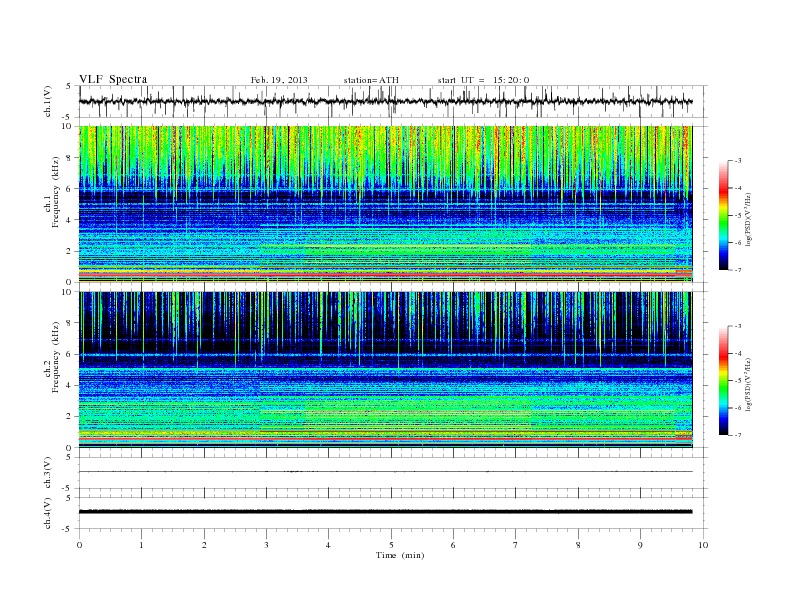Click the log(PSD) label beside ch.2 color bar
Screen dimensions: 792x612
pyautogui.click(x=748, y=384)
